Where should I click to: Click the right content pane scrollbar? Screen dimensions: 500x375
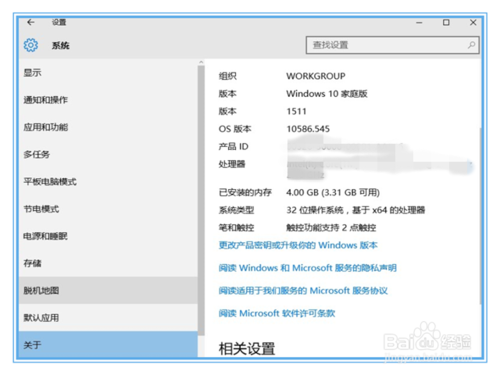480,216
